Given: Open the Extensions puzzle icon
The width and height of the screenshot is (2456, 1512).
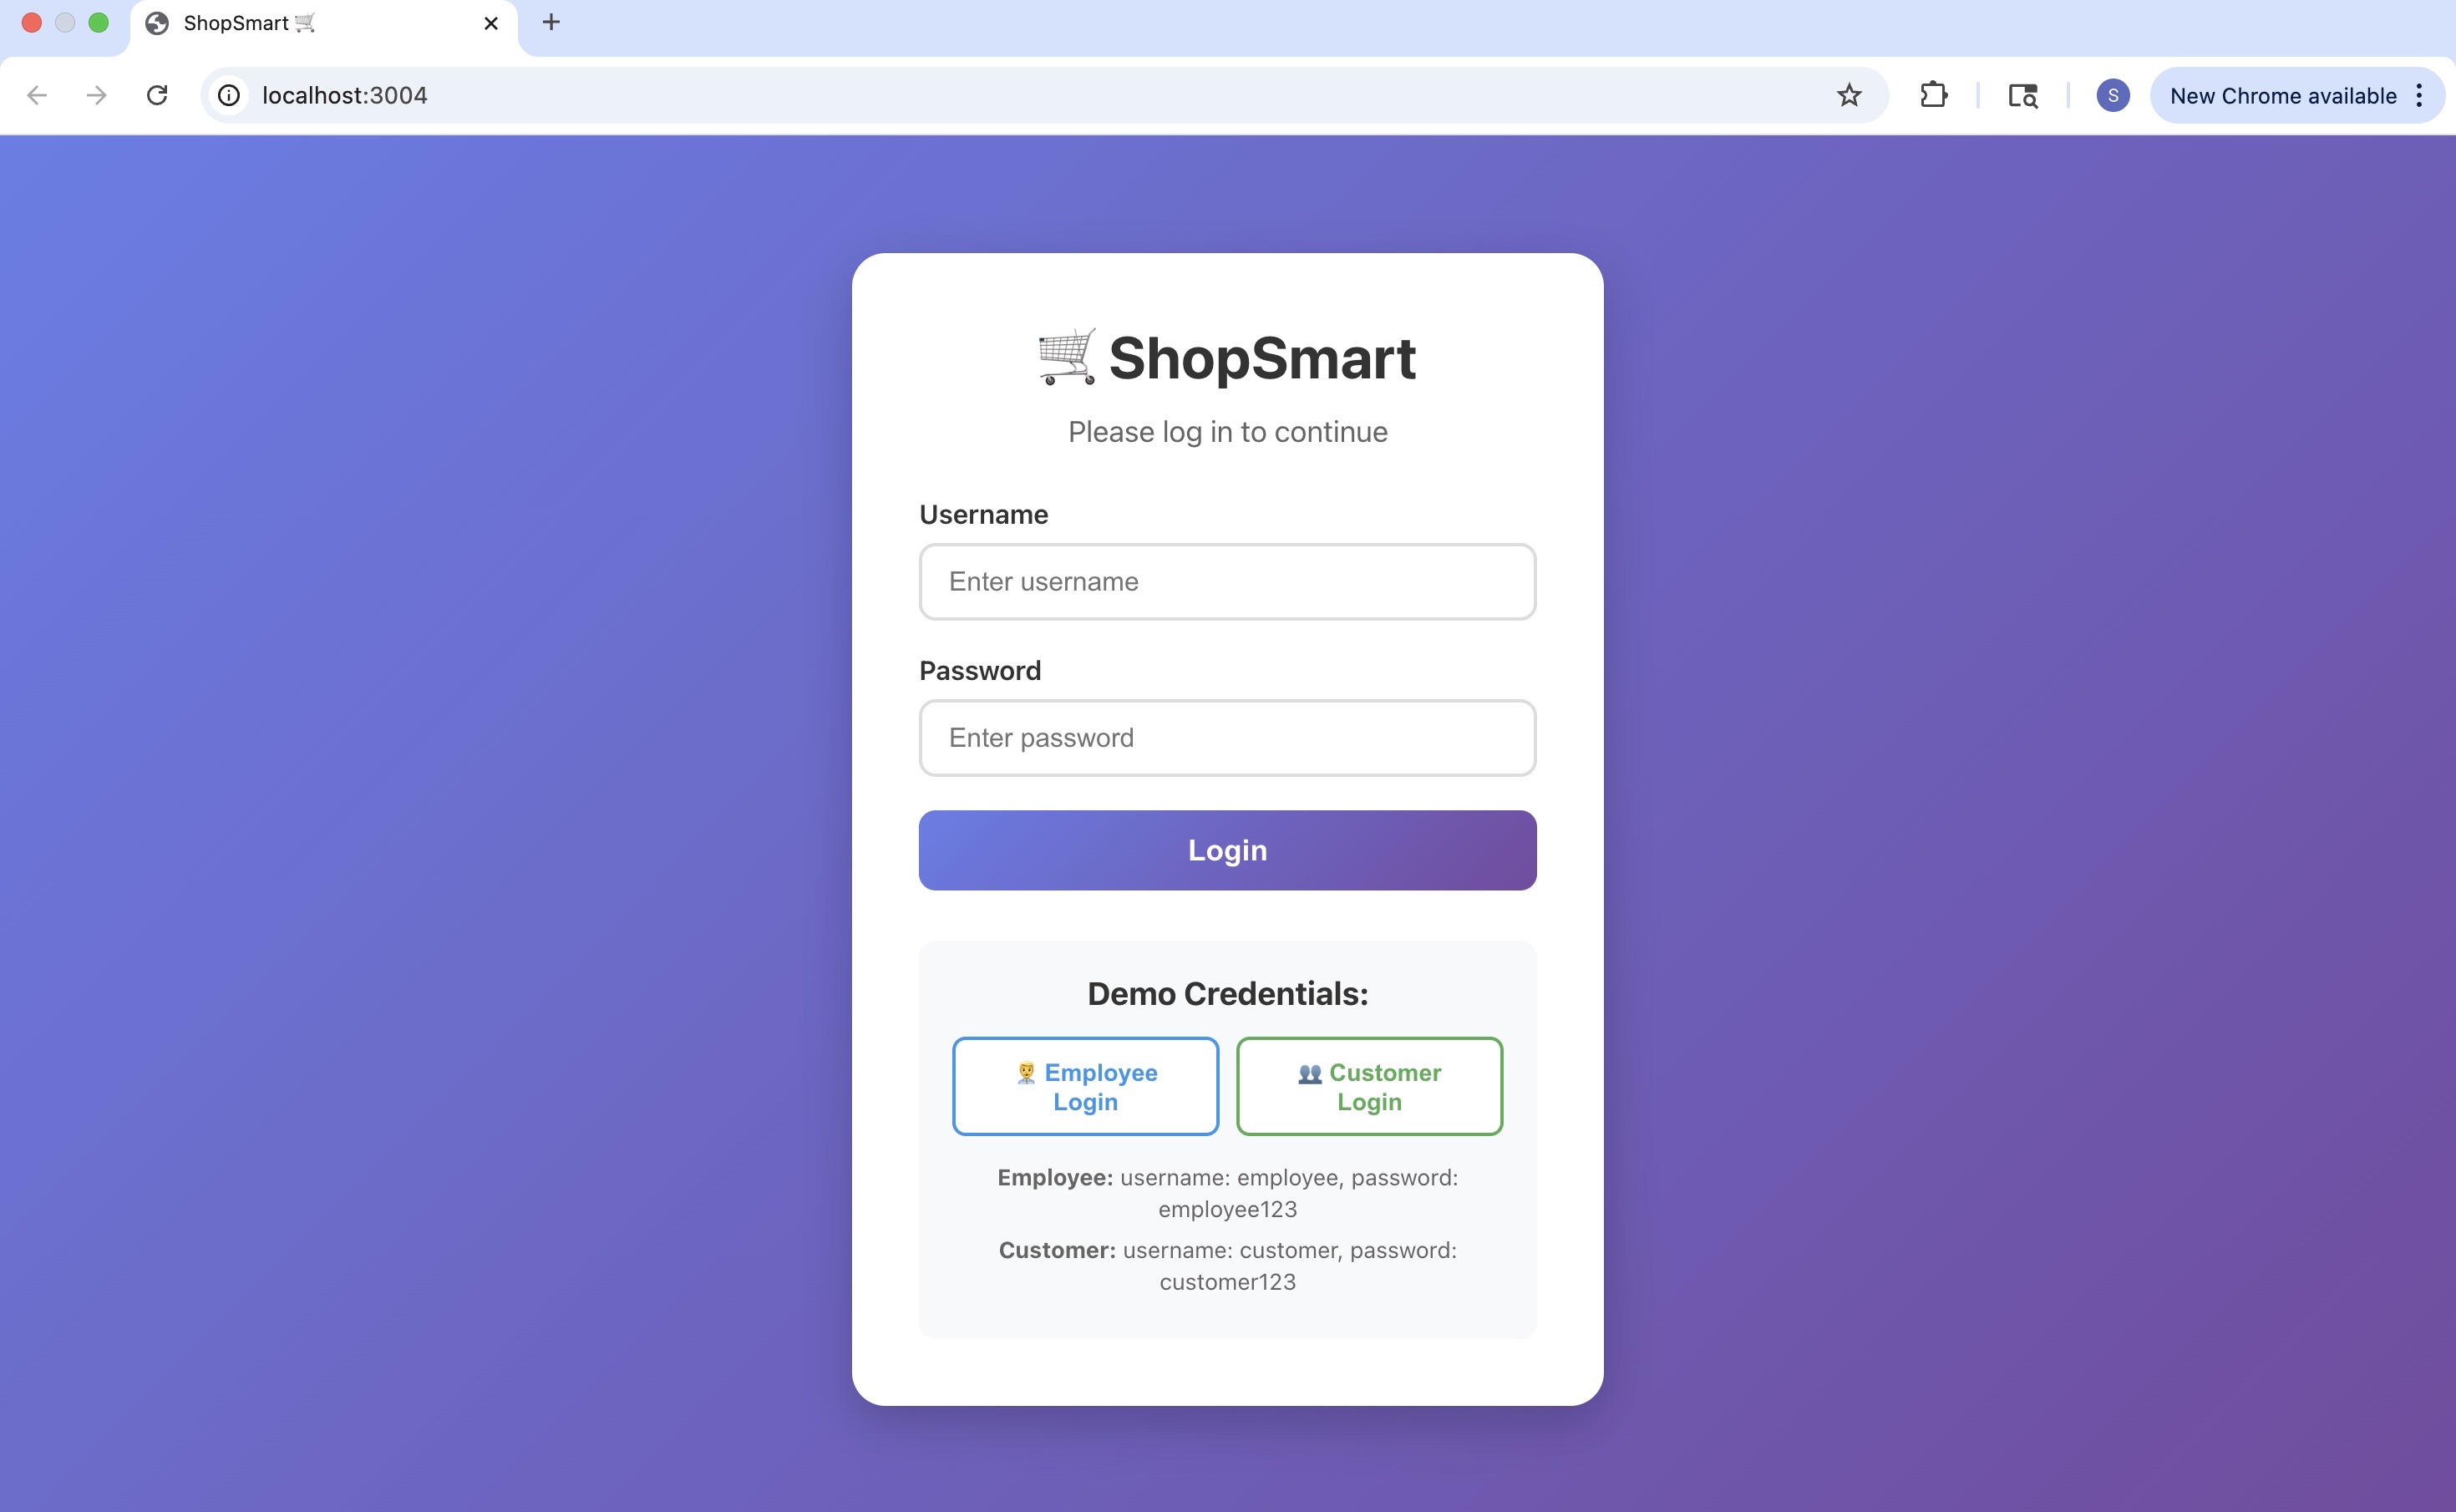Looking at the screenshot, I should [1933, 95].
